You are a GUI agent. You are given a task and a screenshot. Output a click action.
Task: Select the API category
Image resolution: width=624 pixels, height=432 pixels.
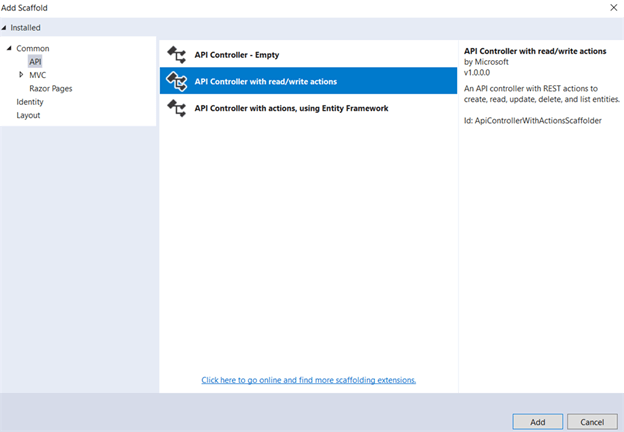tap(35, 62)
